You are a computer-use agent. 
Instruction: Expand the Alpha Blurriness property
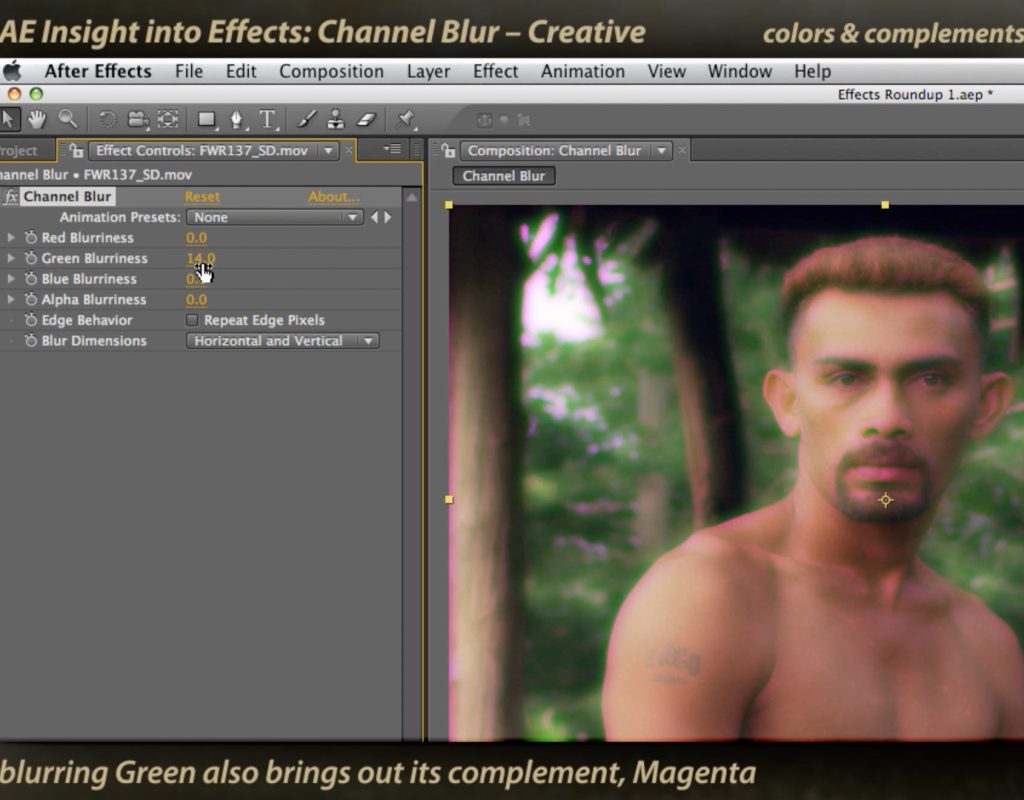(10, 299)
